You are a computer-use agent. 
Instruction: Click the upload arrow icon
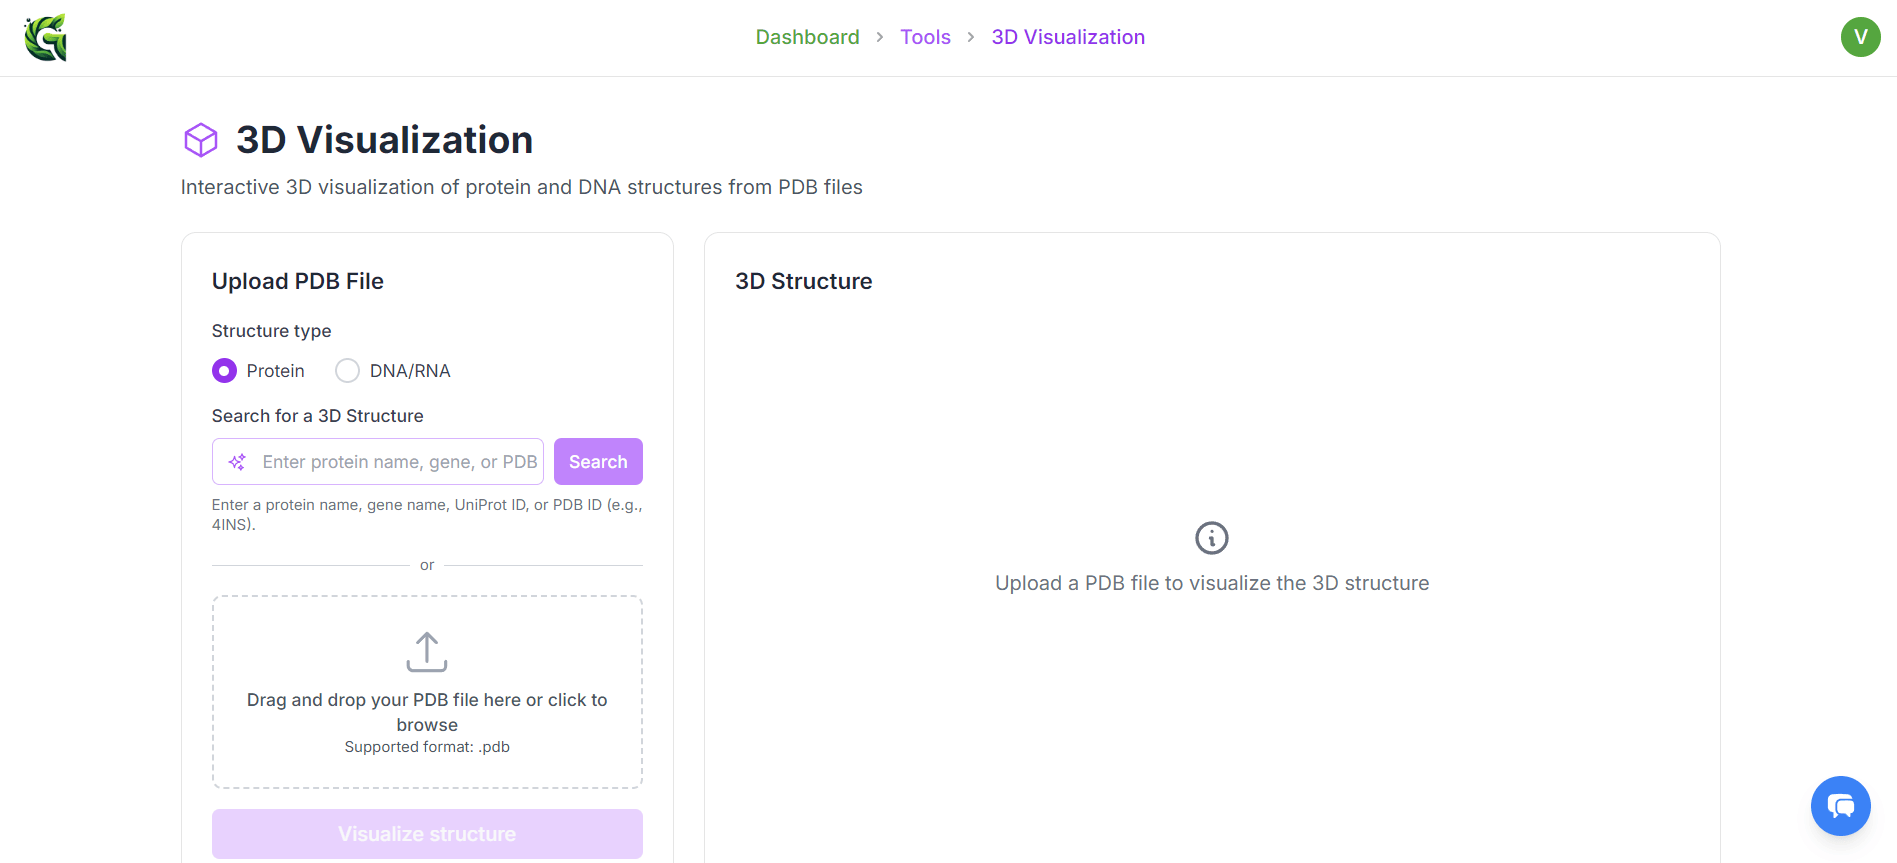(x=427, y=652)
